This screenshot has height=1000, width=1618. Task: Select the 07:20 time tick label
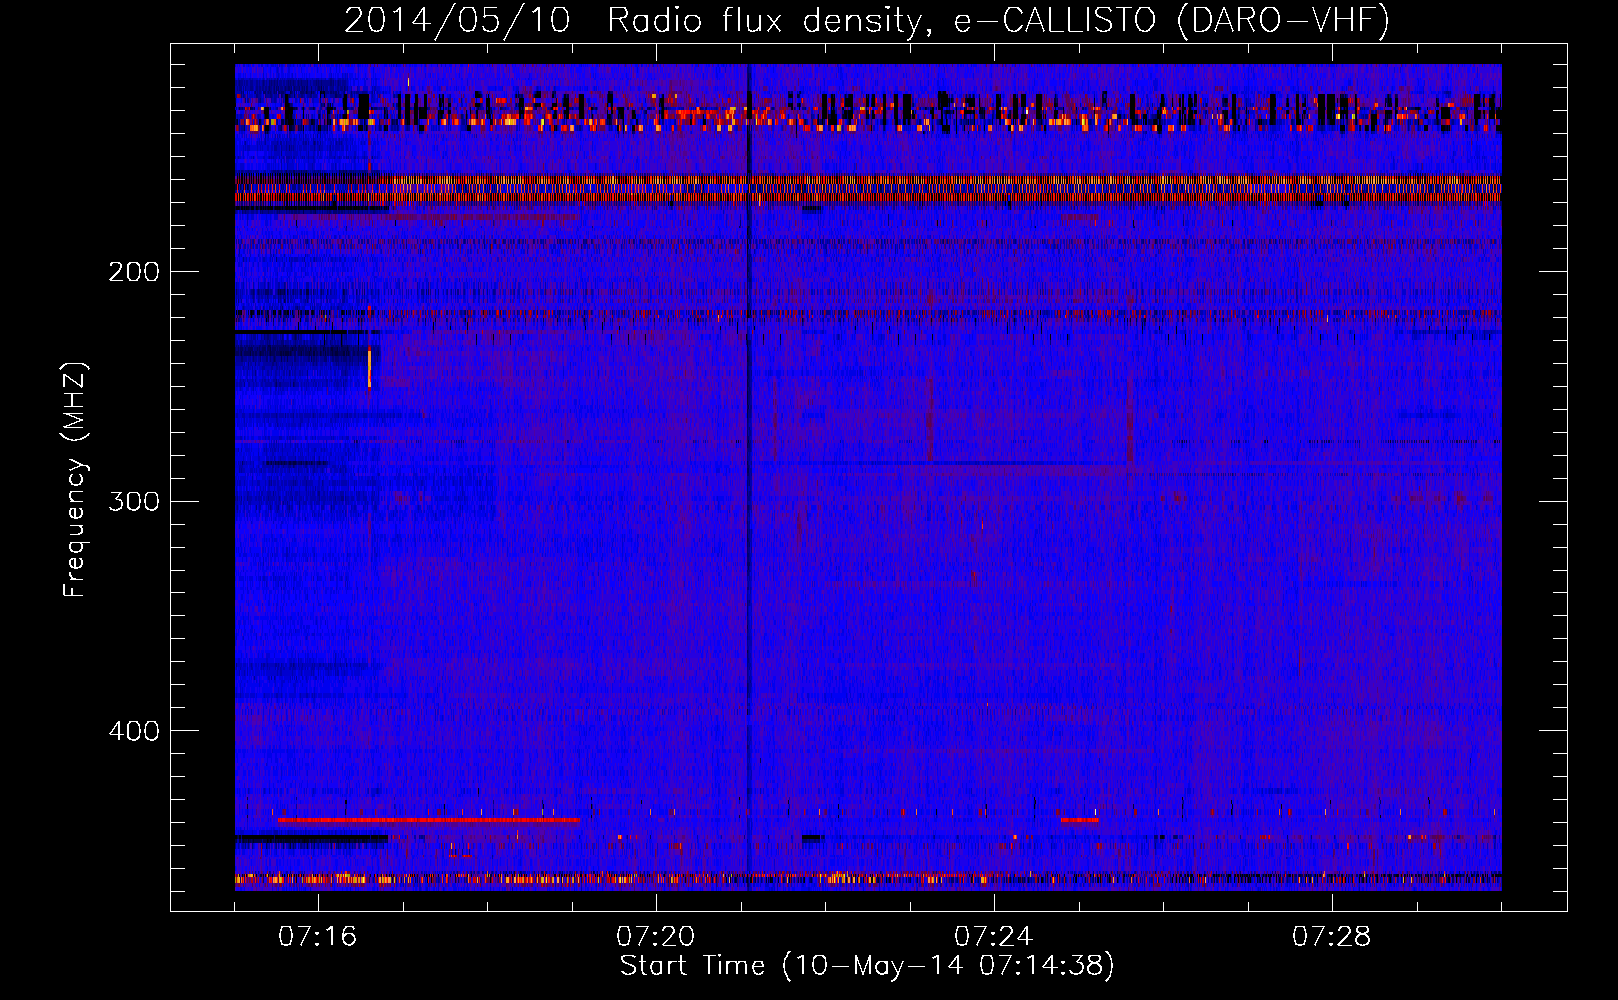tap(656, 937)
